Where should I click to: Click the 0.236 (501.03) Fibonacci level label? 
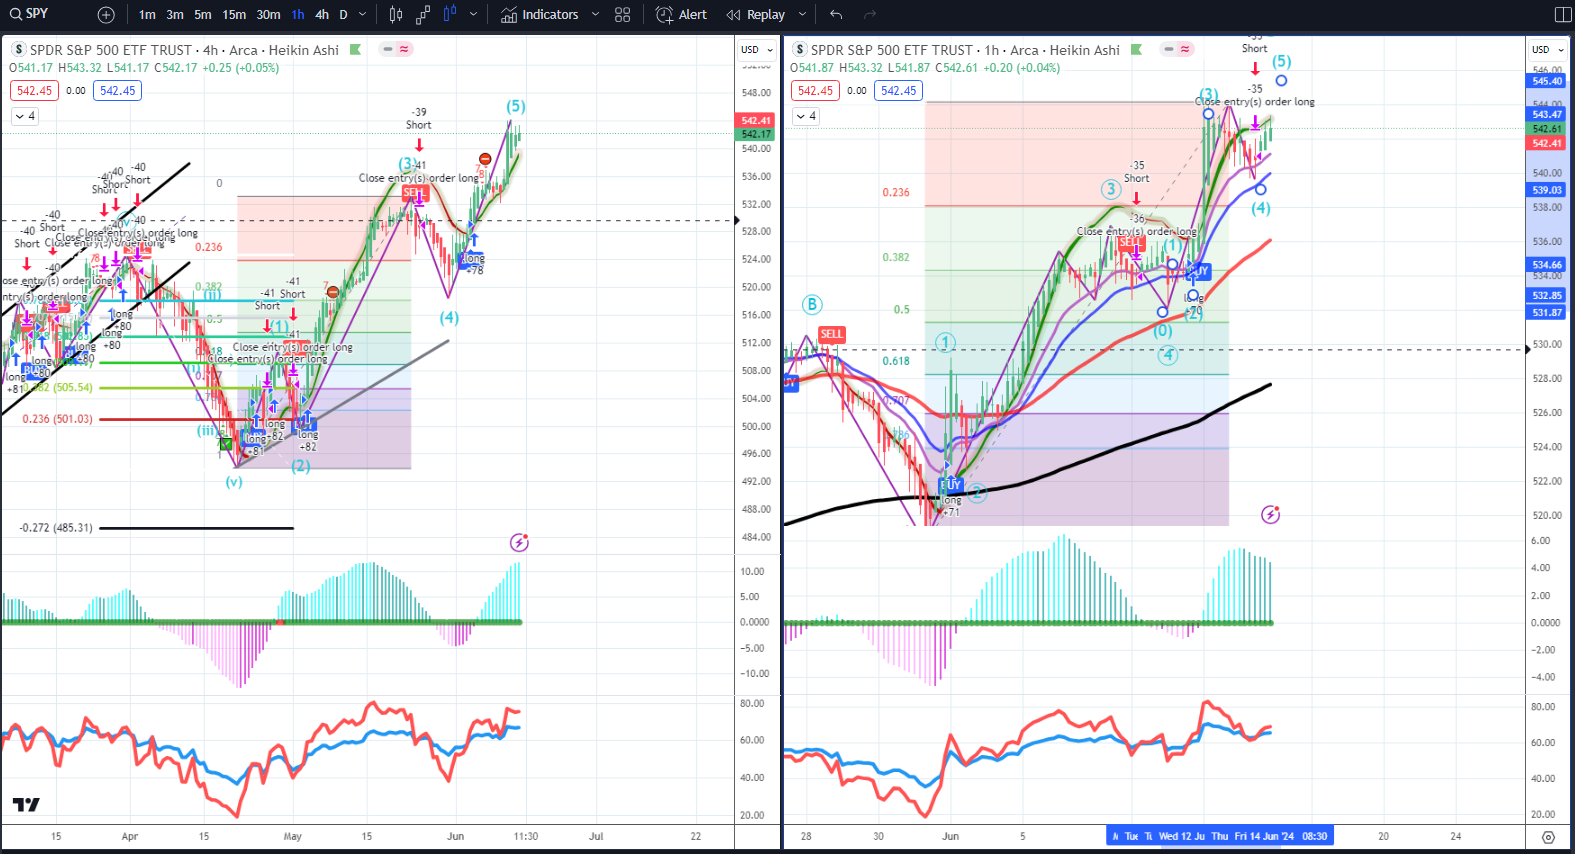(57, 419)
